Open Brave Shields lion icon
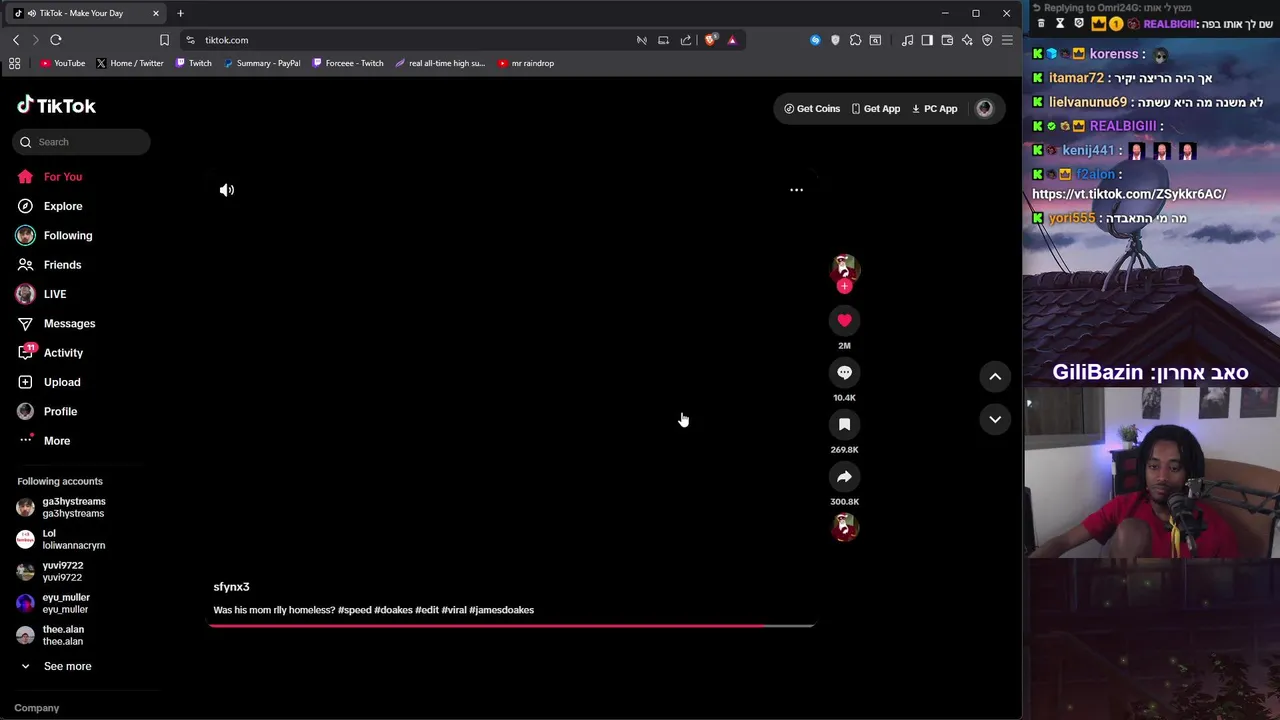The width and height of the screenshot is (1280, 720). (710, 40)
